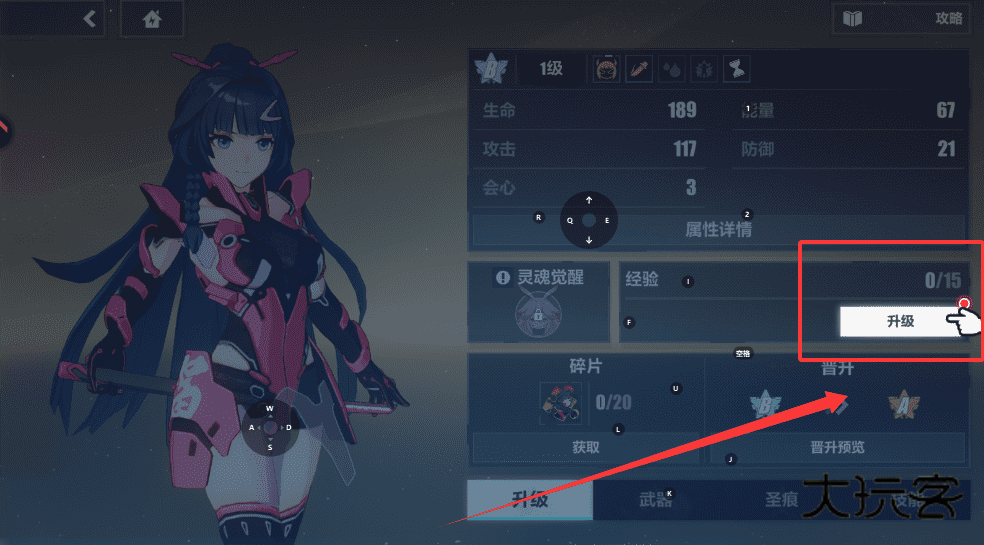Select the dagger skill icon
The height and width of the screenshot is (545, 984).
tap(639, 68)
